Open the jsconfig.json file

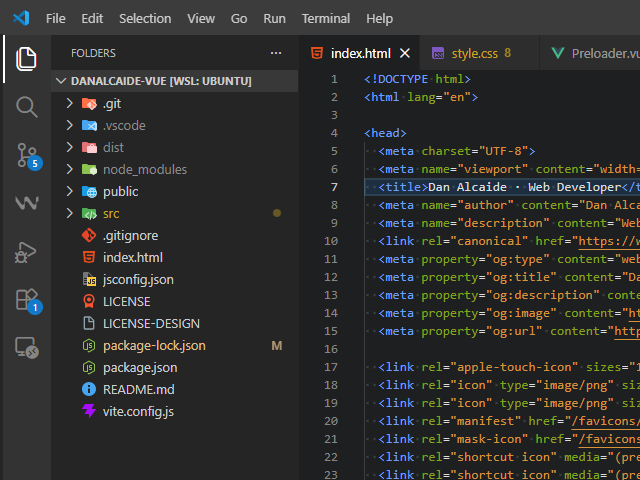tap(175, 280)
